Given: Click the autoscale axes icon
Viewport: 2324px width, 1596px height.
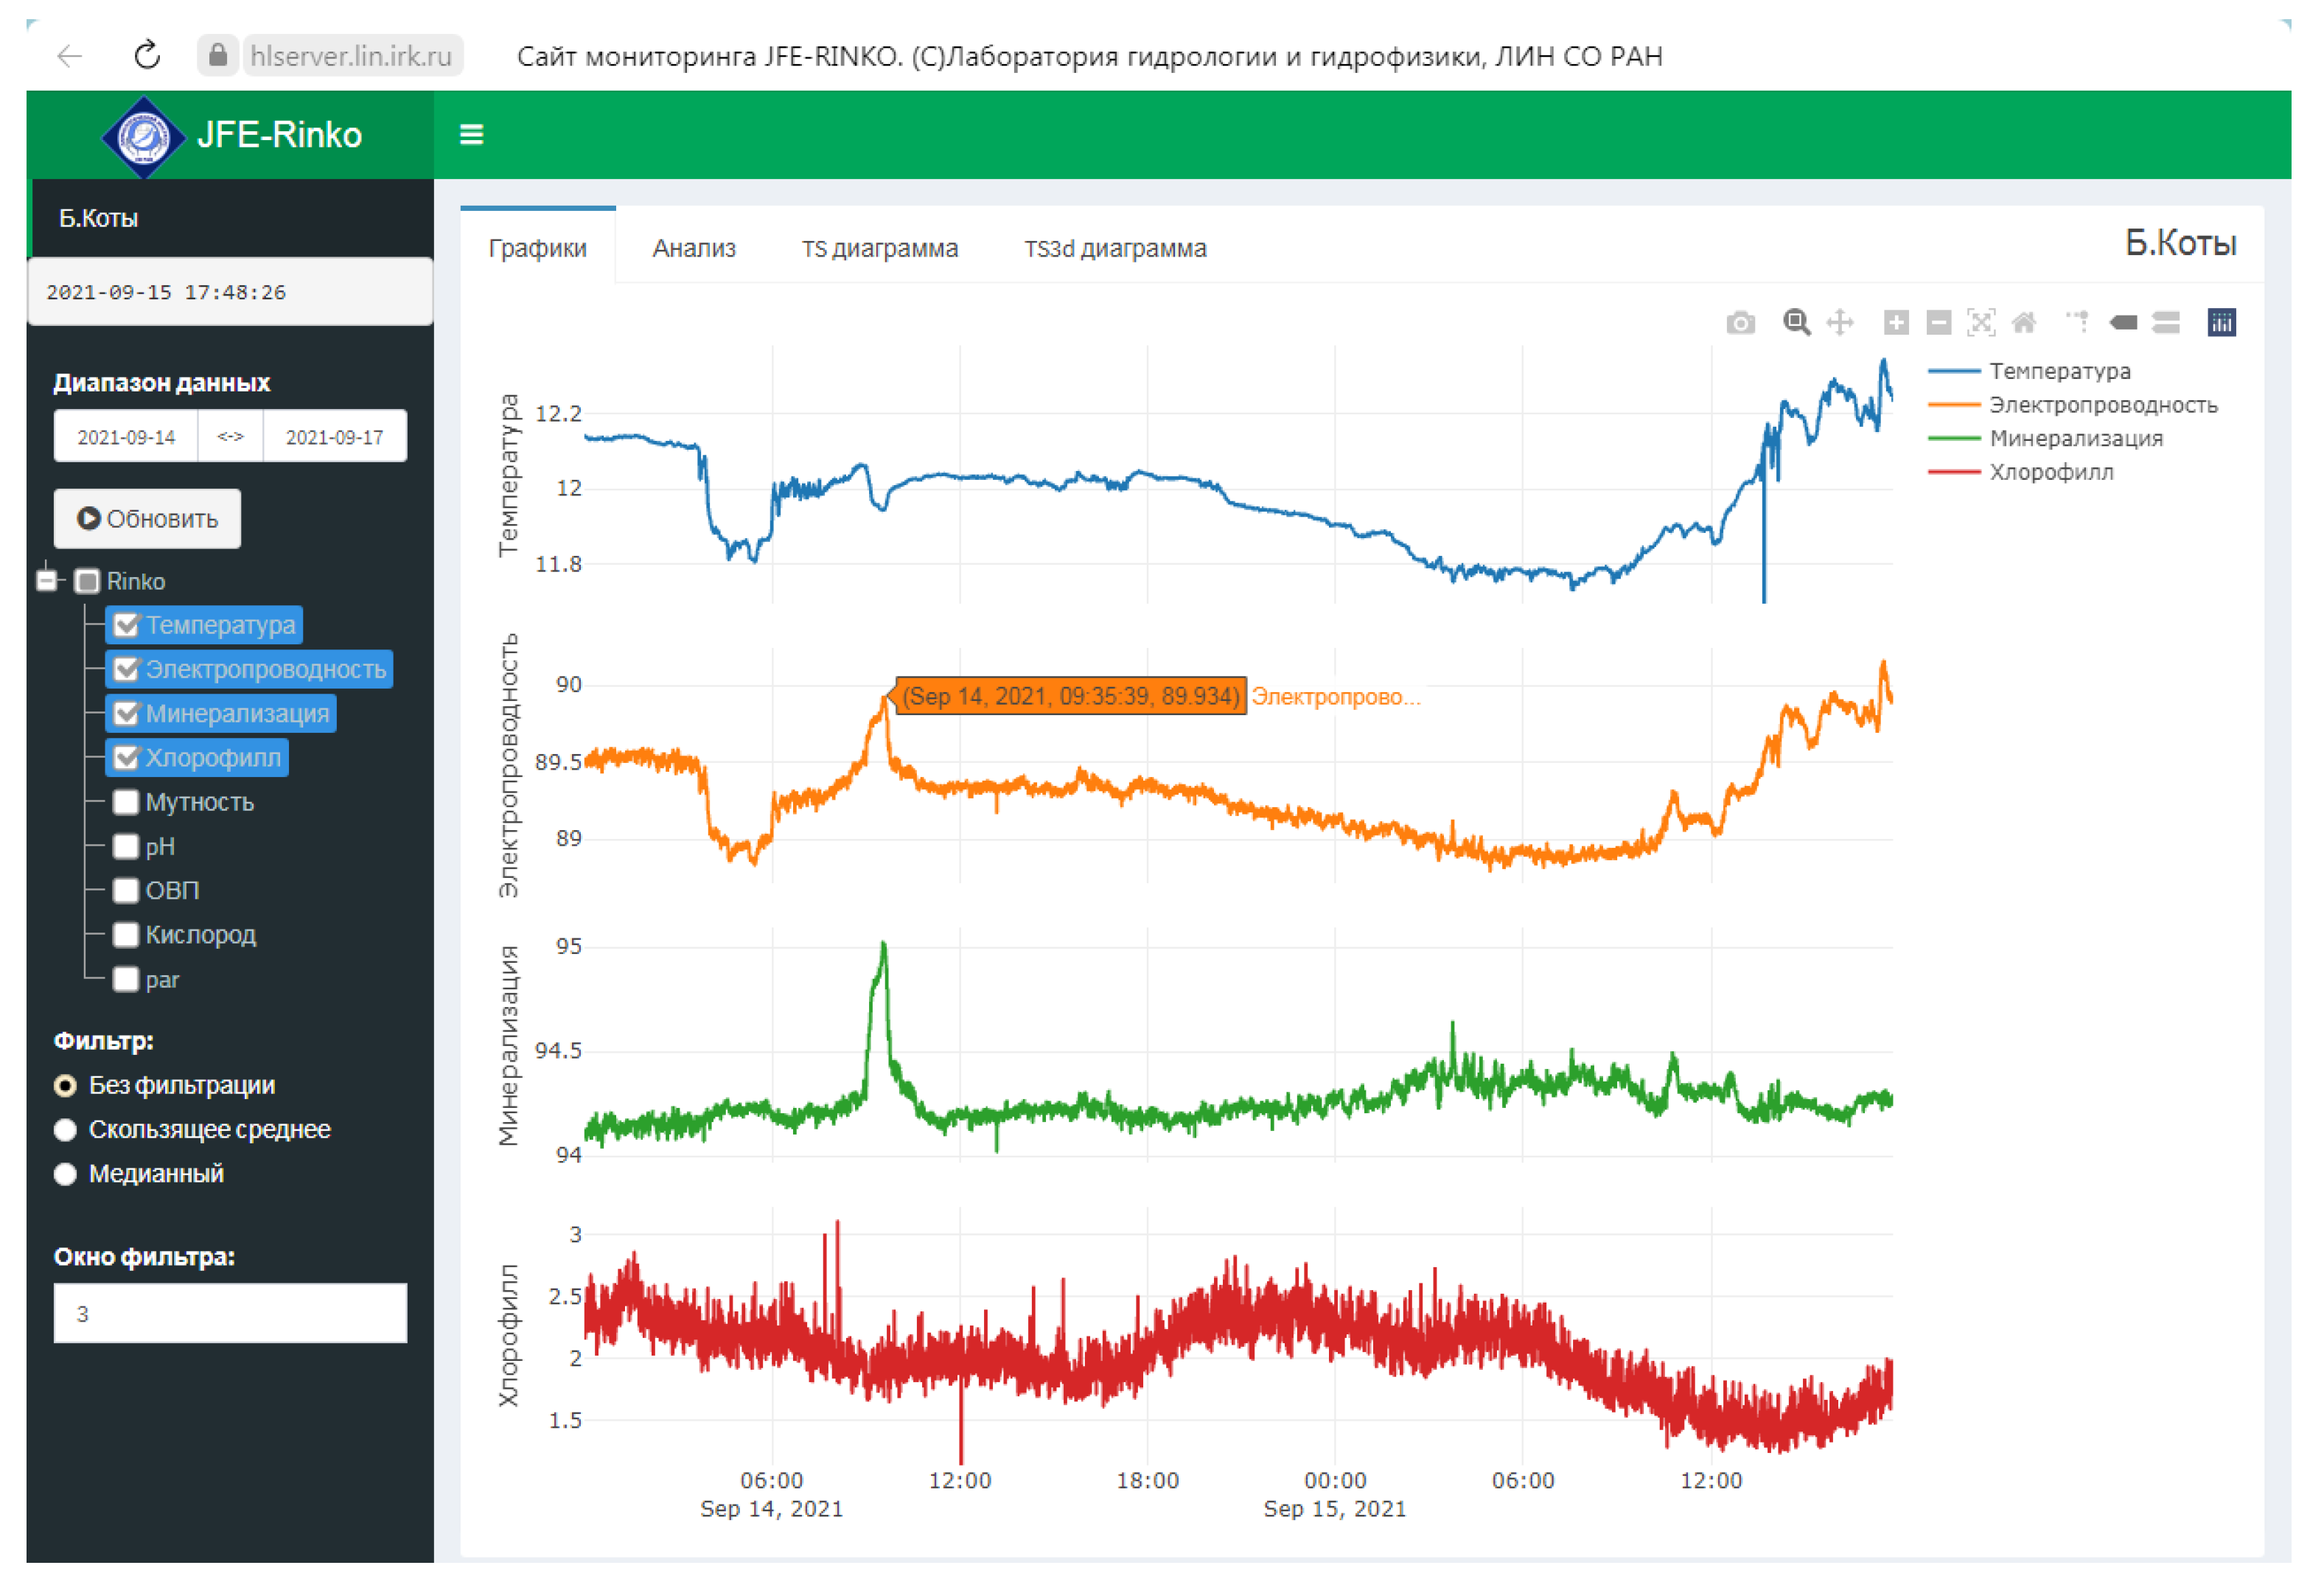Looking at the screenshot, I should (1980, 323).
